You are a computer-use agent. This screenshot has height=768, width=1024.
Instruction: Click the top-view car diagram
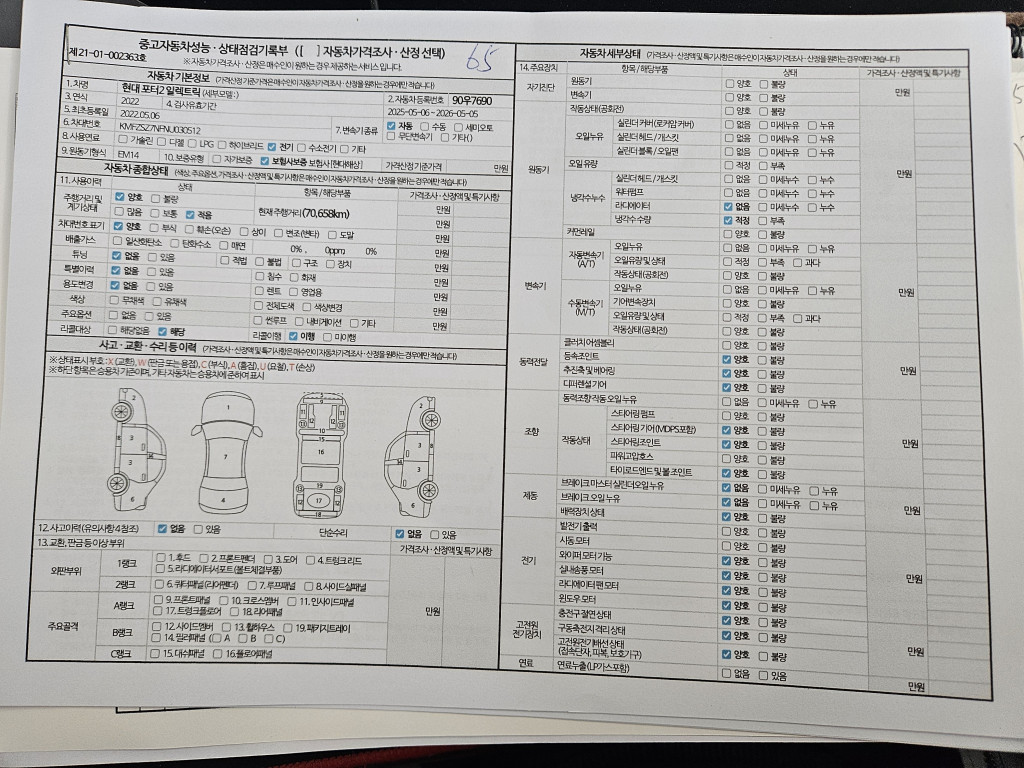coord(225,448)
